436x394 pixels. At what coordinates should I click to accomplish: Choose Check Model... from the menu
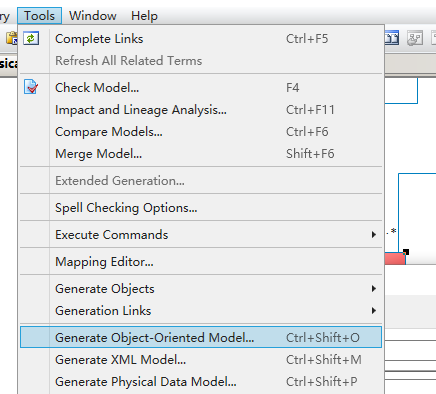coord(201,88)
